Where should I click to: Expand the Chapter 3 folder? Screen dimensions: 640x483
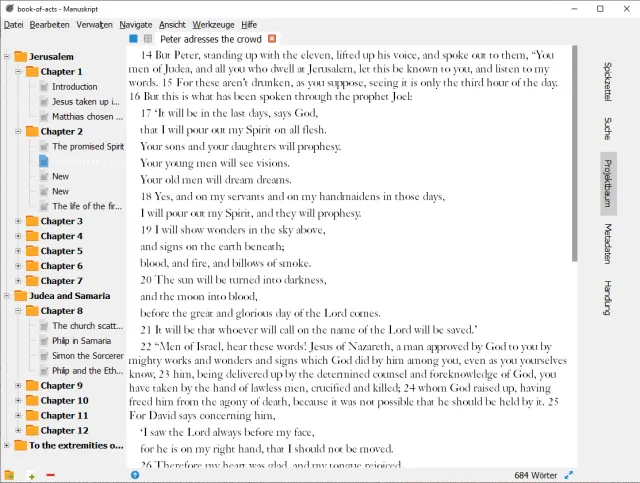pos(19,221)
